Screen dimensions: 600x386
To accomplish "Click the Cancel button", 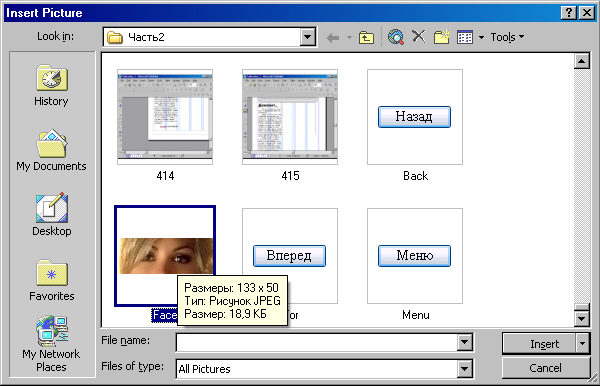I will 545,368.
